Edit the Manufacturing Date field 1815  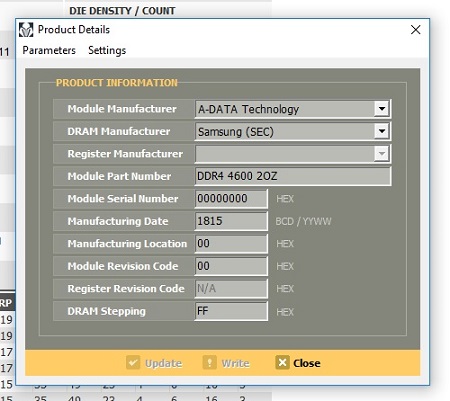[x=231, y=221]
